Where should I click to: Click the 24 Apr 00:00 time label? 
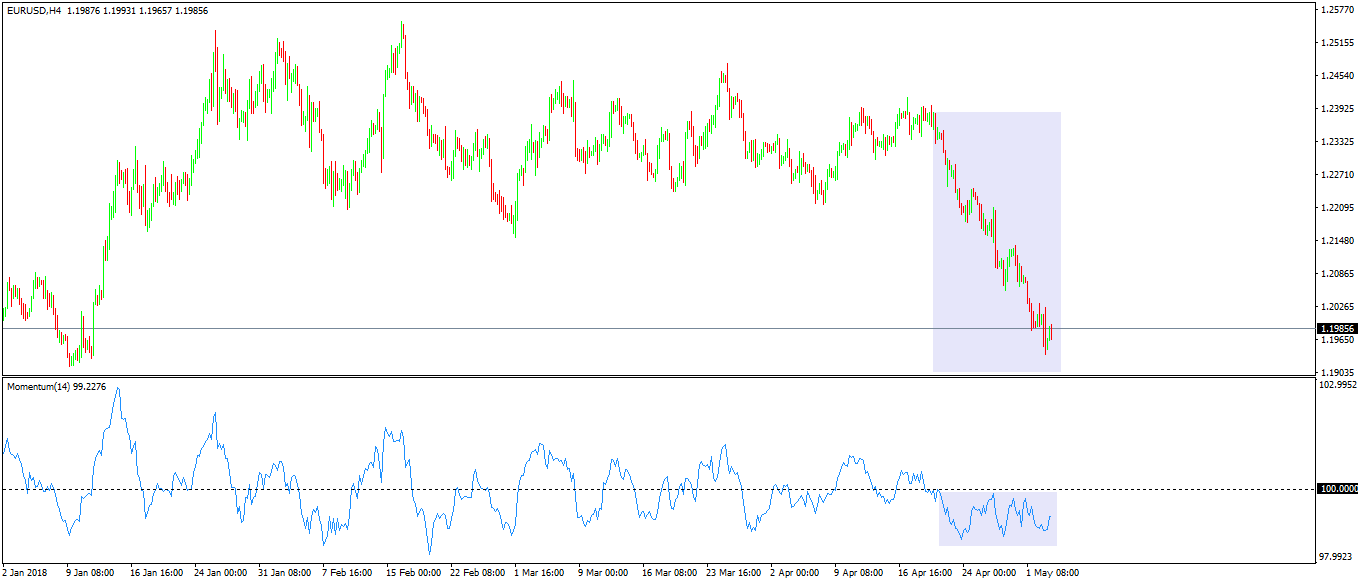tap(990, 574)
